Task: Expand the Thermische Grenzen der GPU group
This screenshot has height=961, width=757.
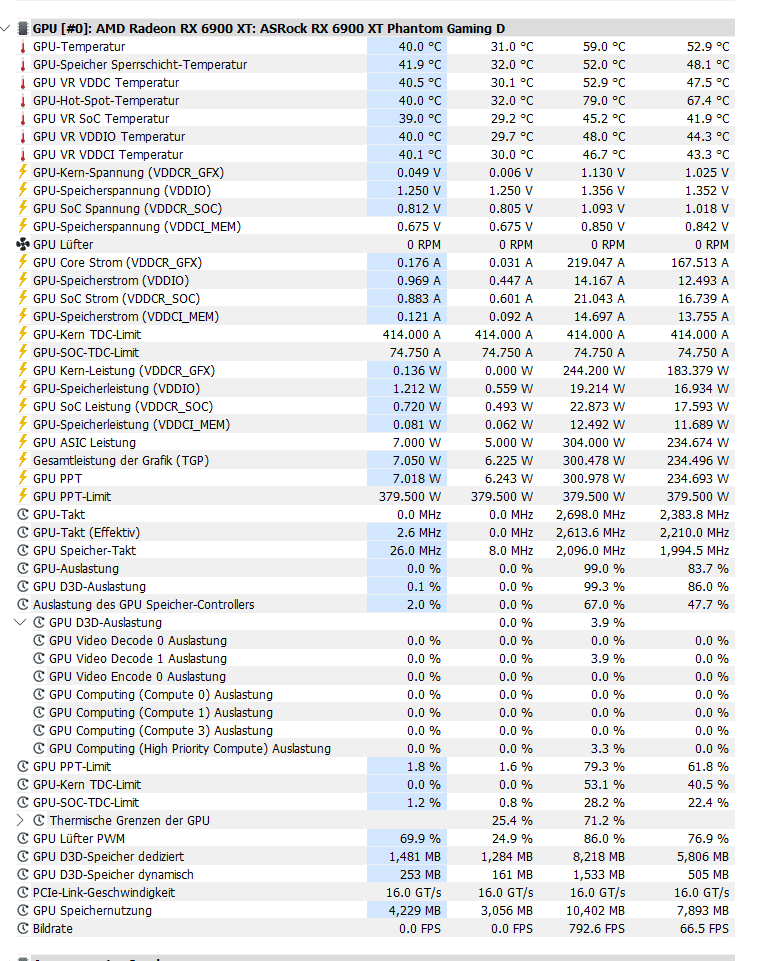Action: coord(20,820)
